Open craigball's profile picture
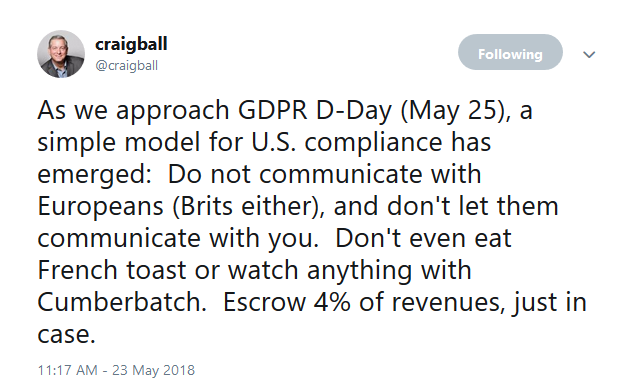 point(61,54)
